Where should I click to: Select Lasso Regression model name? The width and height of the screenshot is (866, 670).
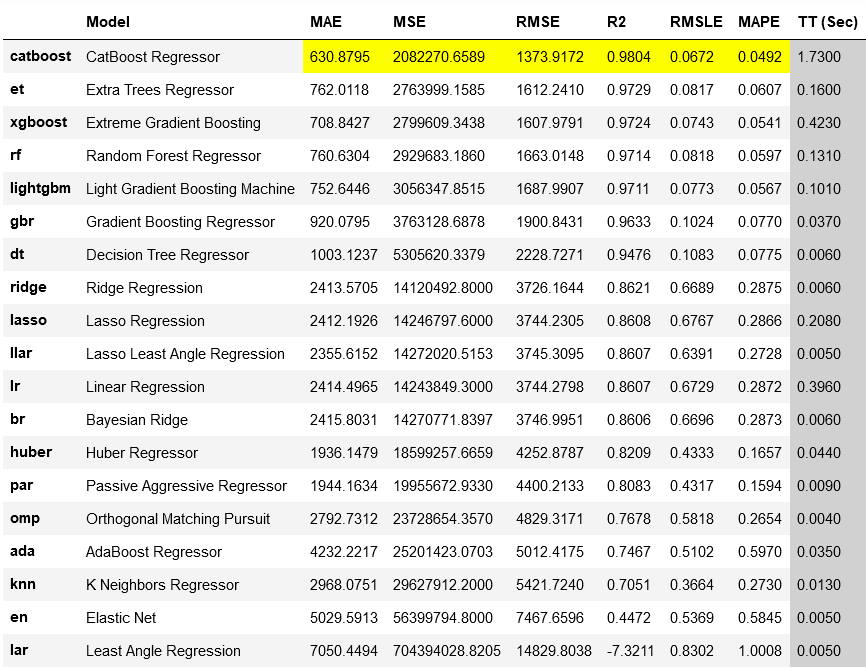click(145, 321)
